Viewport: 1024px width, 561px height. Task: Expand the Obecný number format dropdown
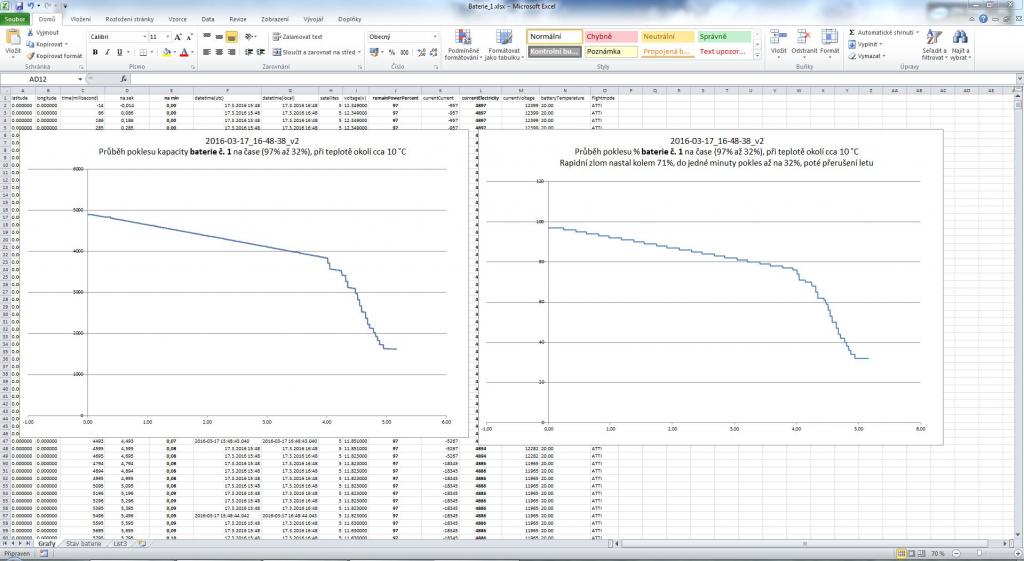pyautogui.click(x=435, y=37)
